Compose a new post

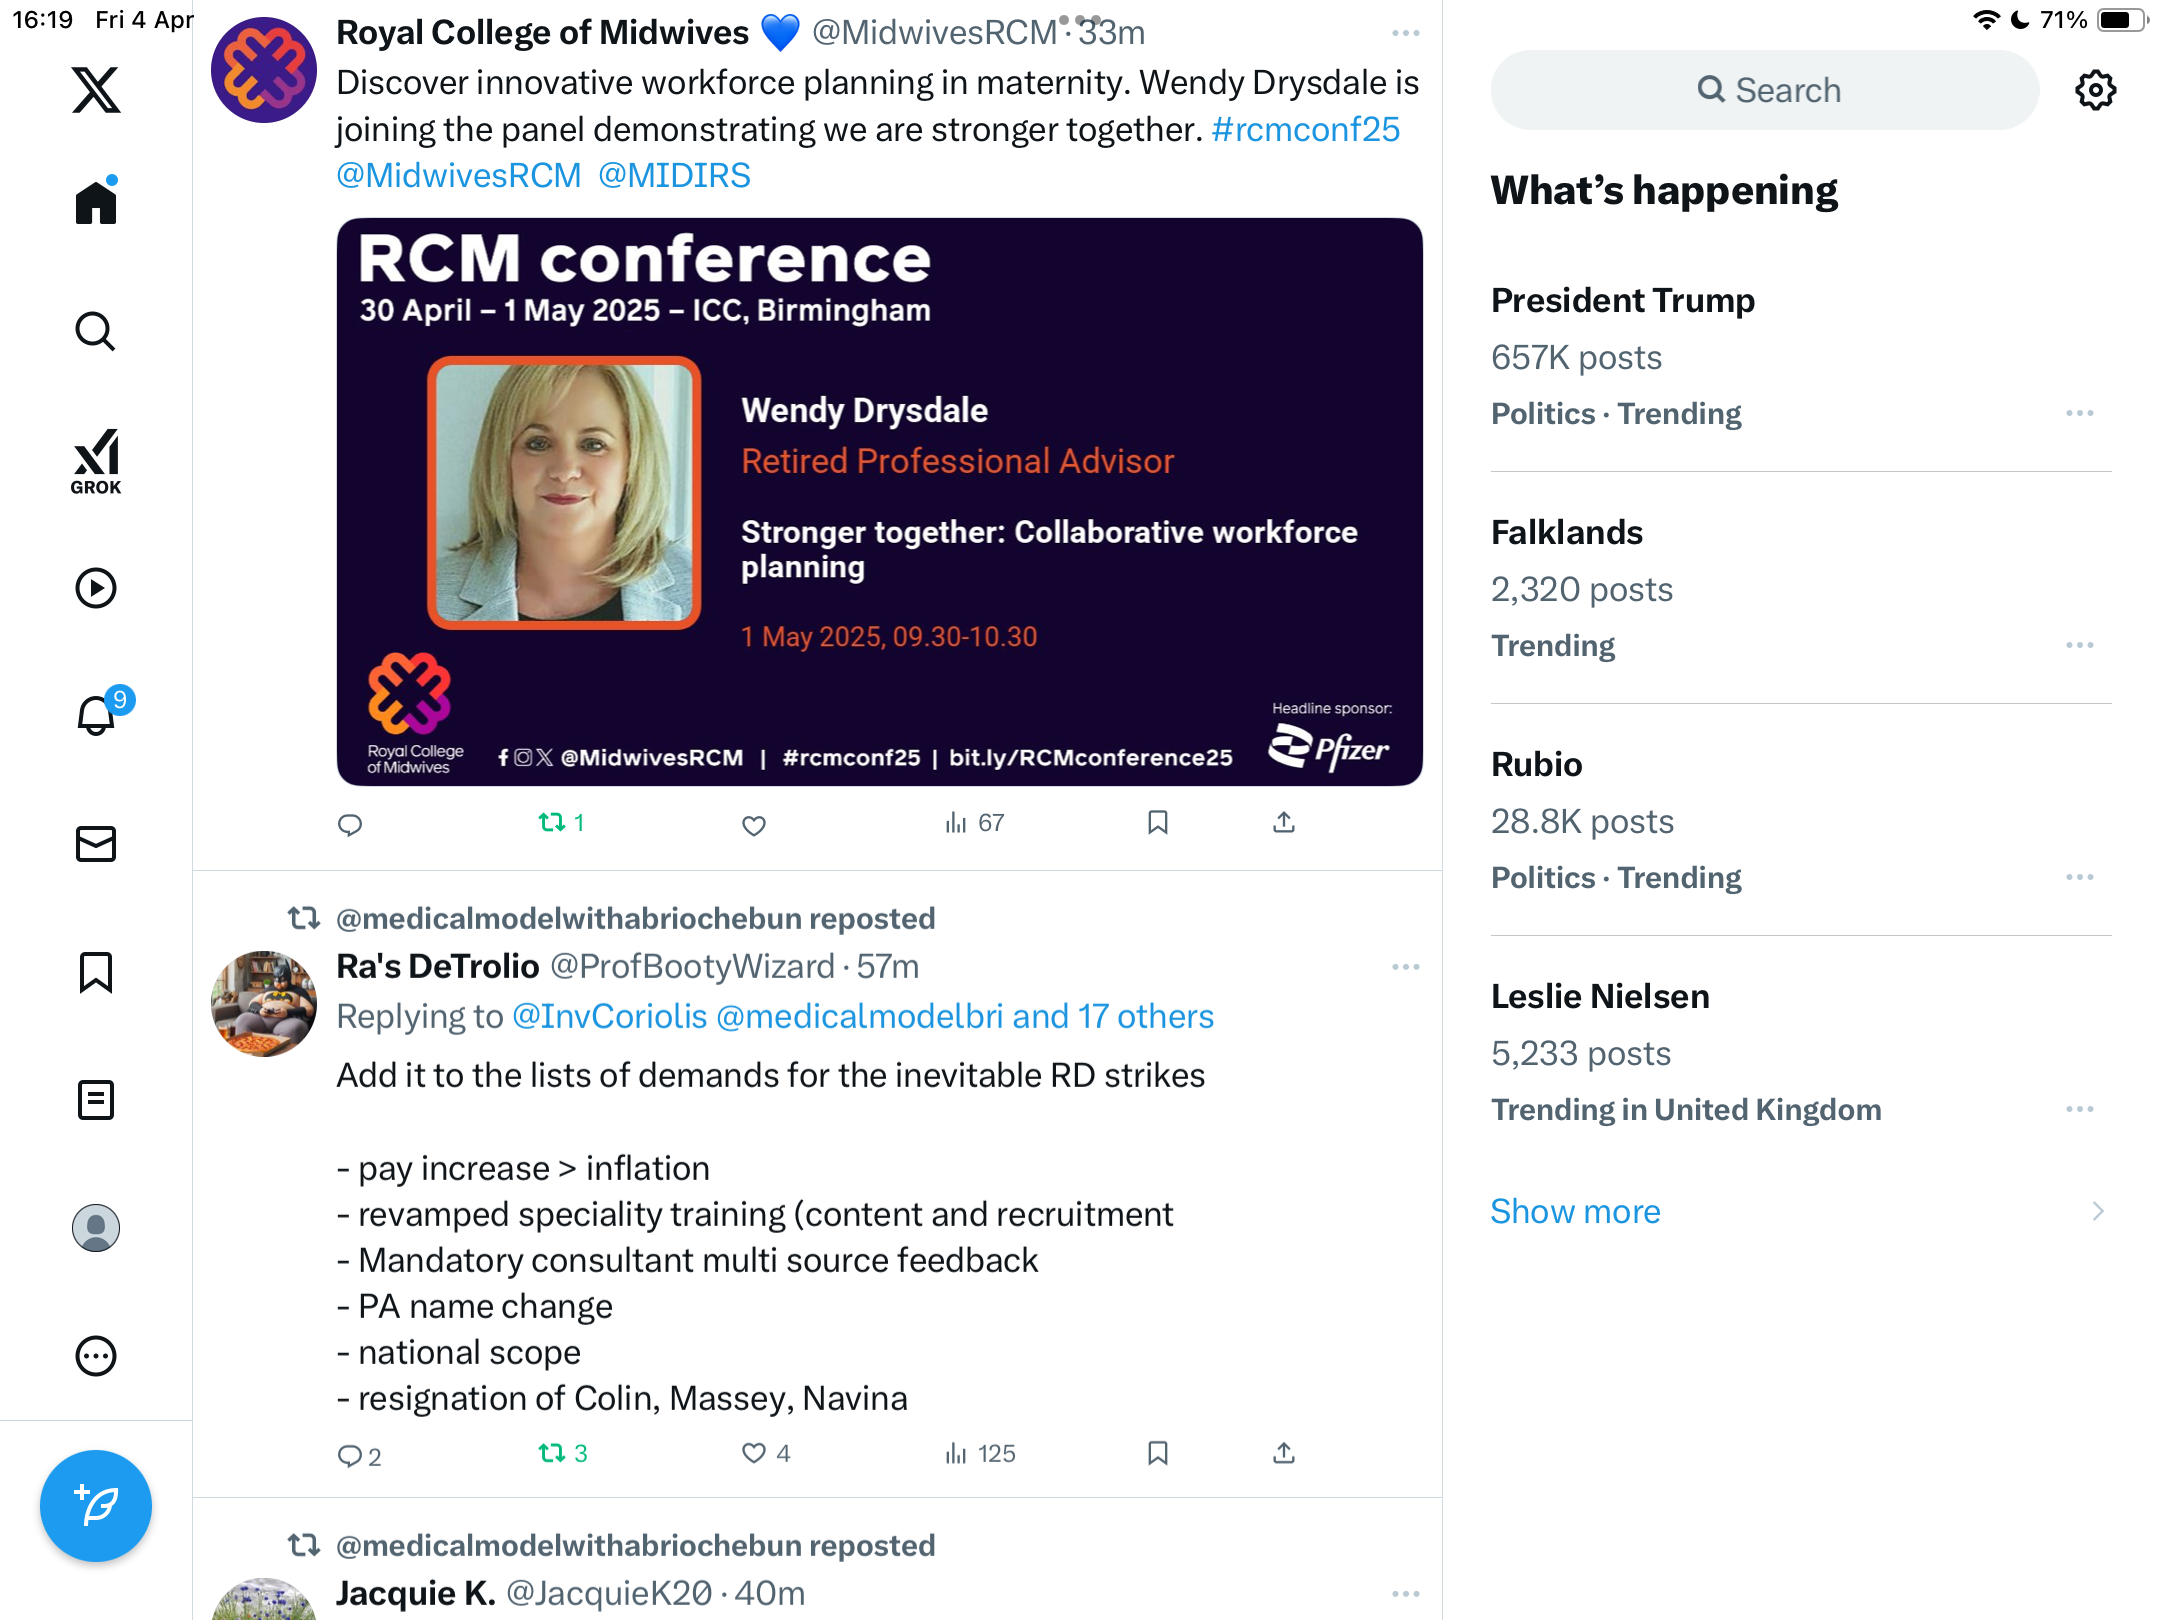coord(96,1506)
